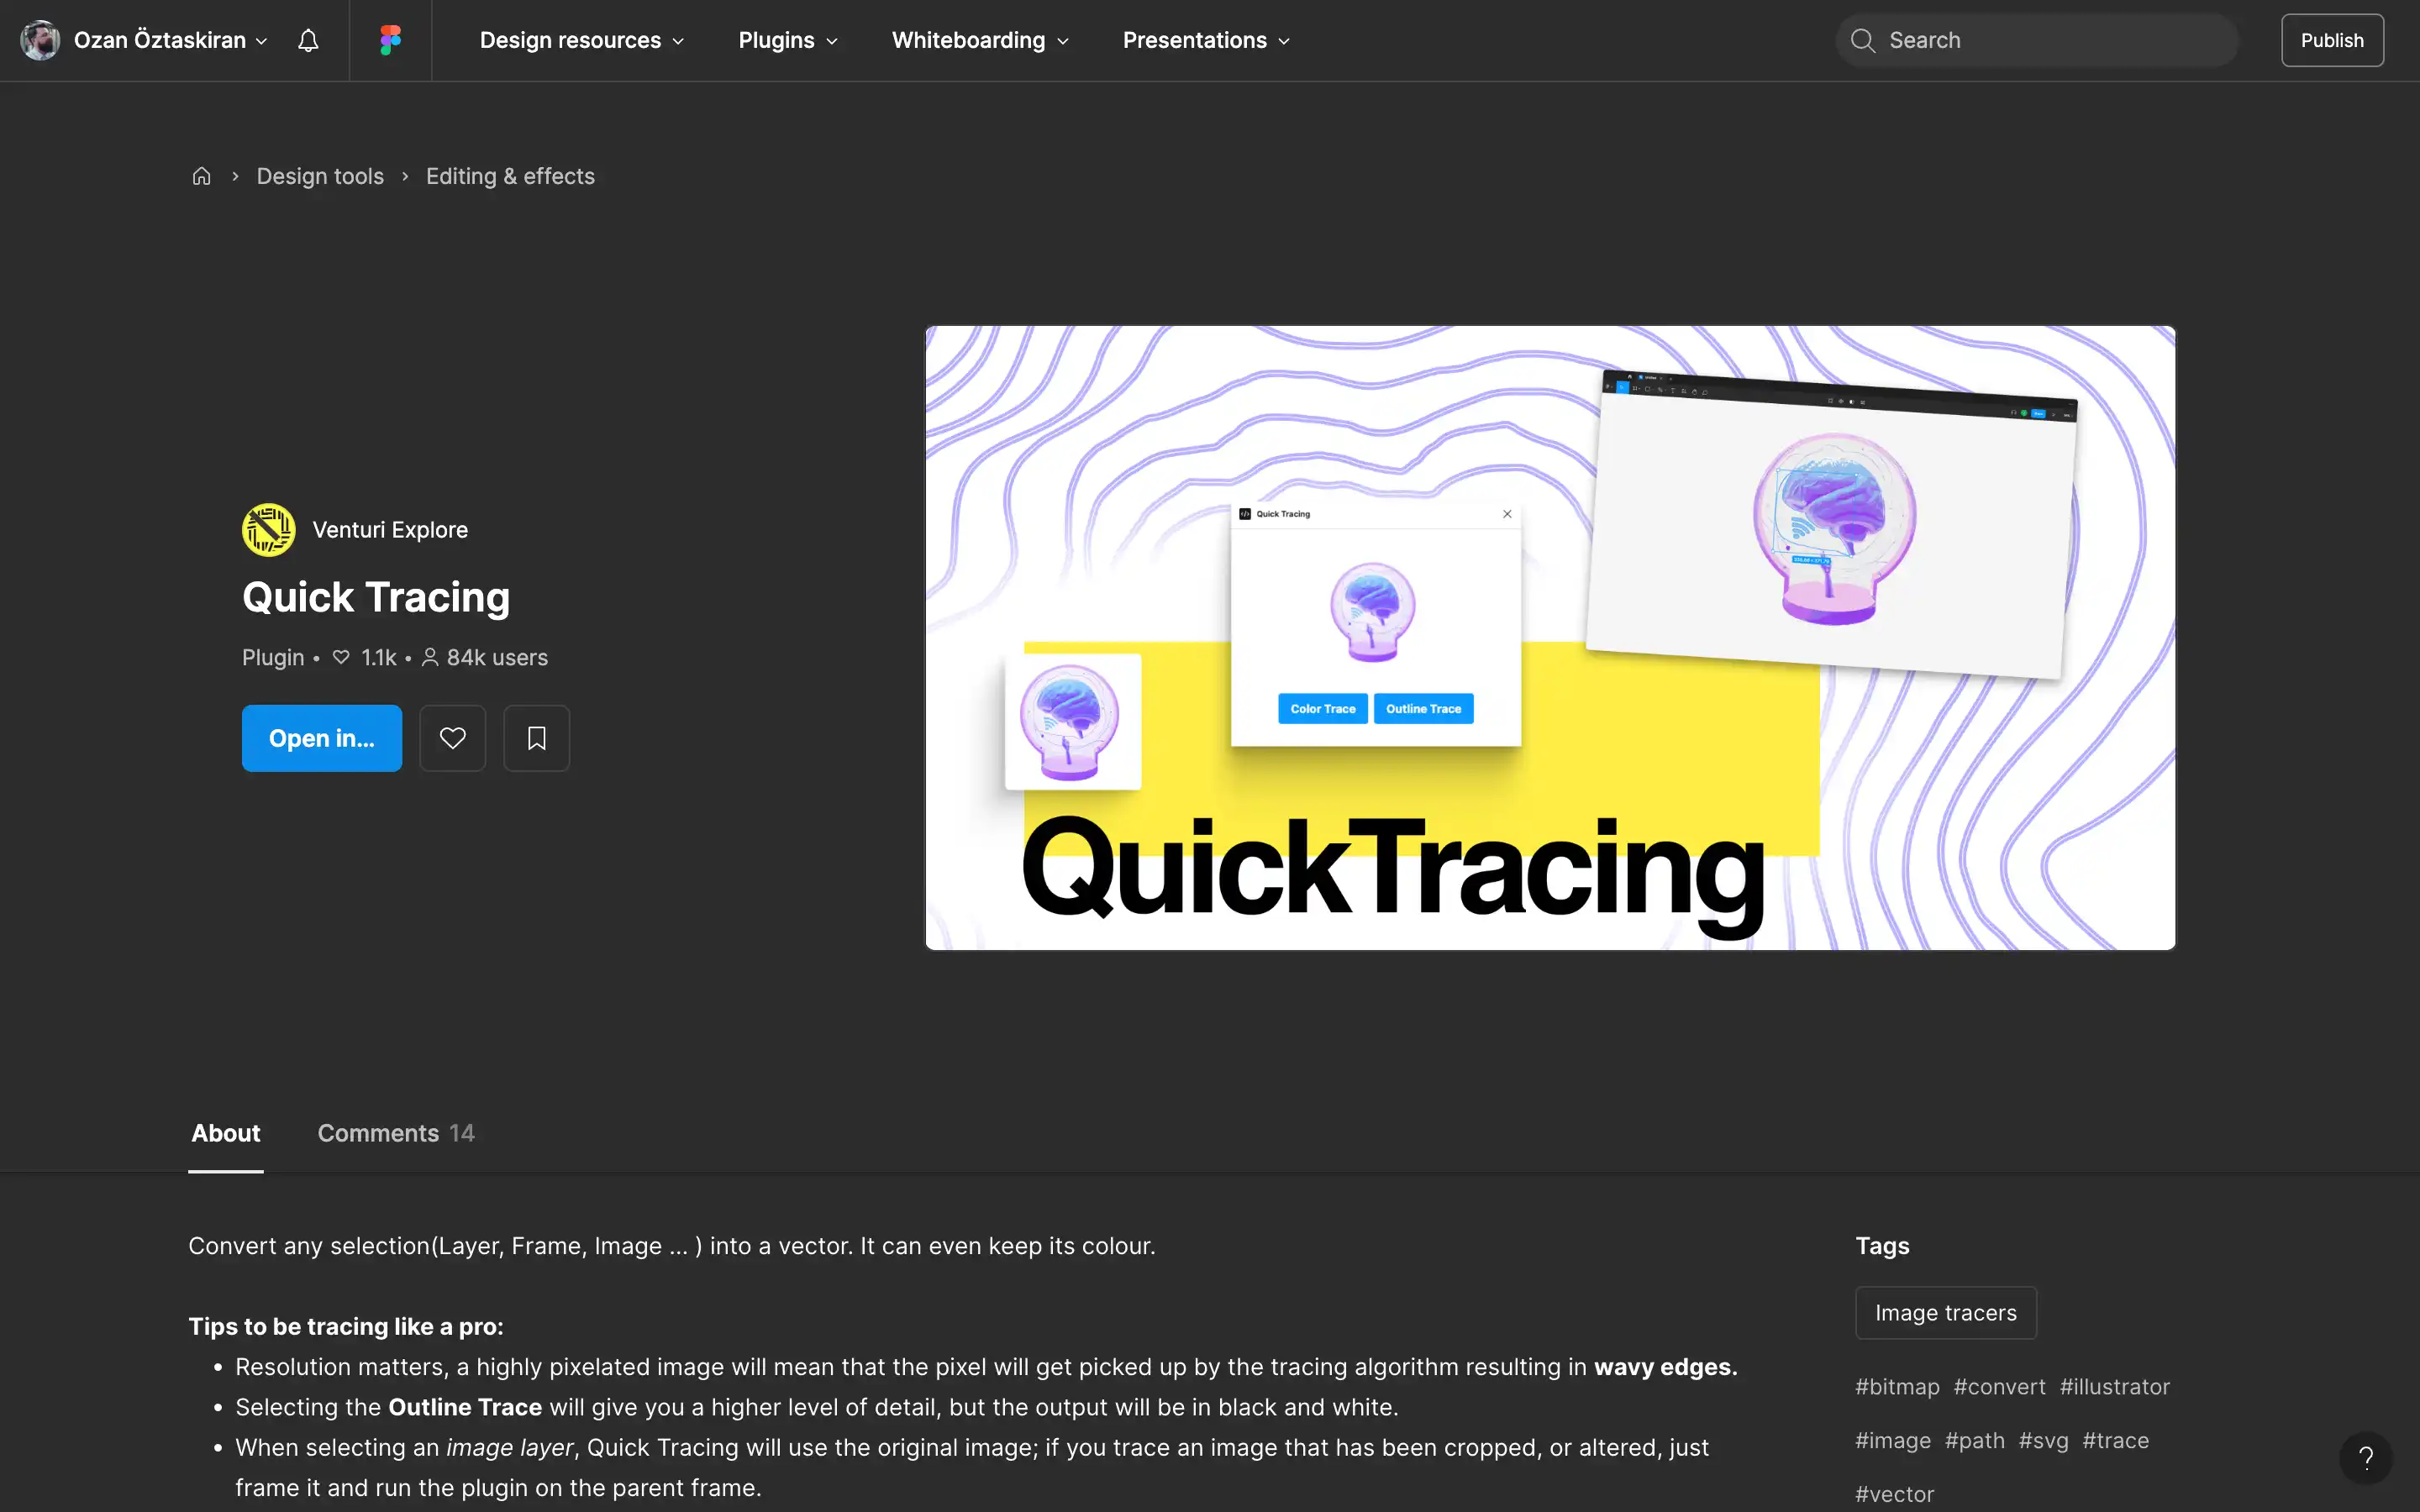Click the Open in... button
This screenshot has width=2420, height=1512.
[322, 738]
